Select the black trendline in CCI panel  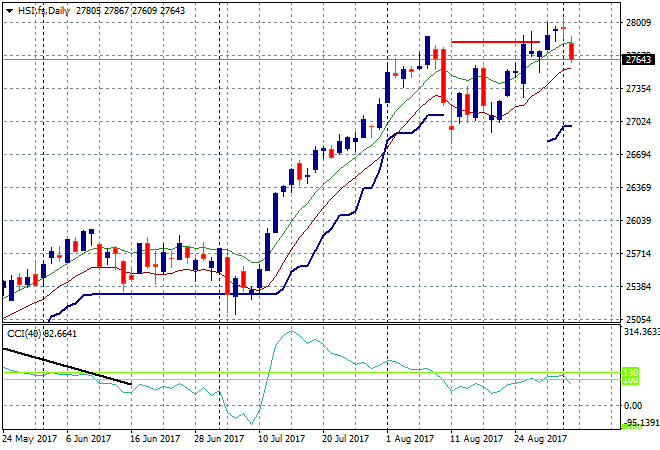pyautogui.click(x=66, y=366)
